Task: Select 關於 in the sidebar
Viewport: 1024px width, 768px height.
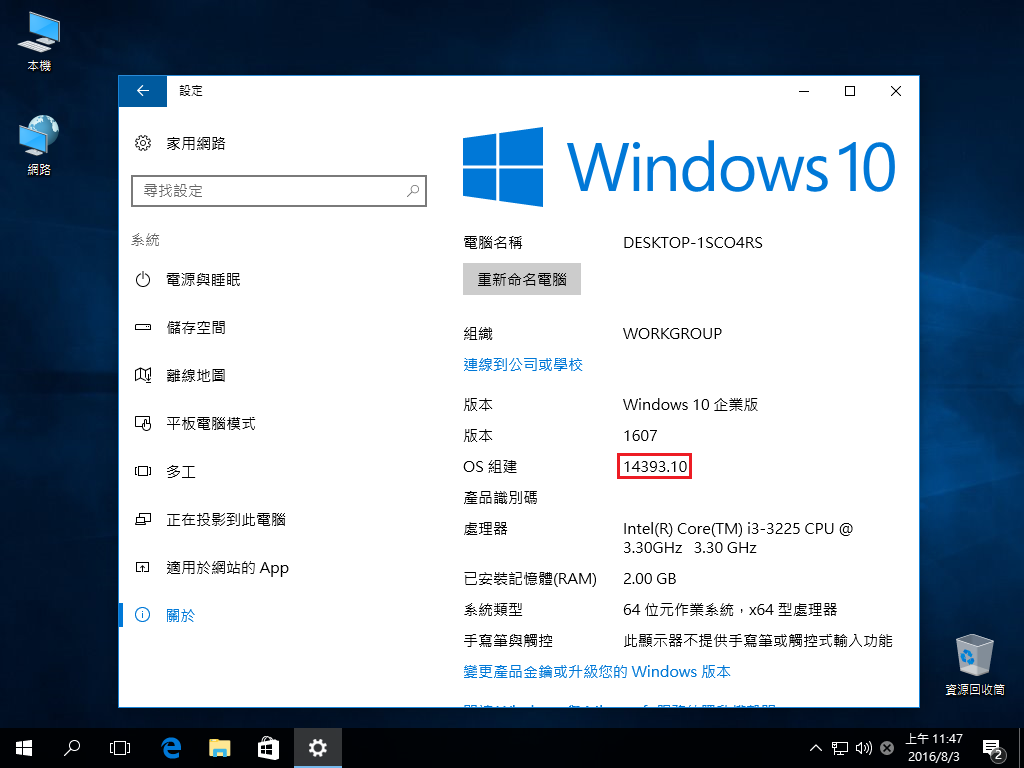Action: 273,615
